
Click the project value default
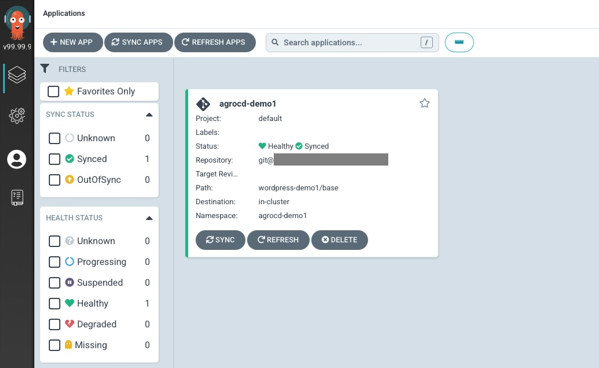pos(270,118)
